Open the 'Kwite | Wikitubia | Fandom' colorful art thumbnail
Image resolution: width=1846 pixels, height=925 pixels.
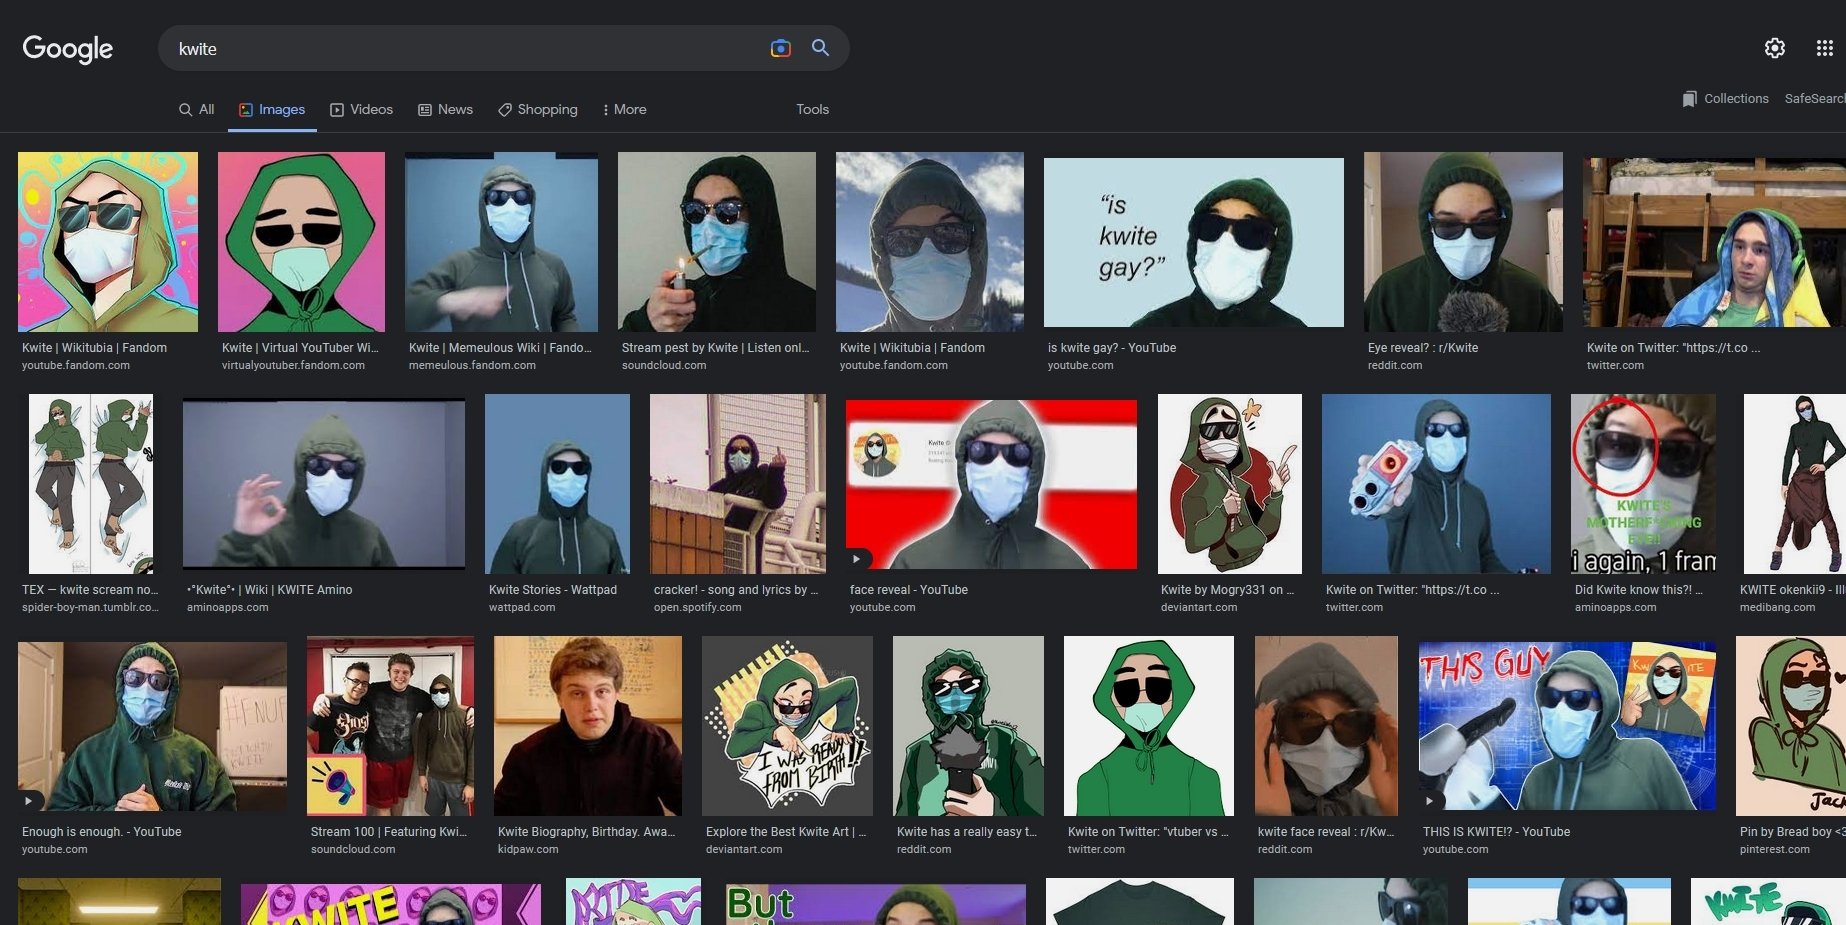click(108, 242)
